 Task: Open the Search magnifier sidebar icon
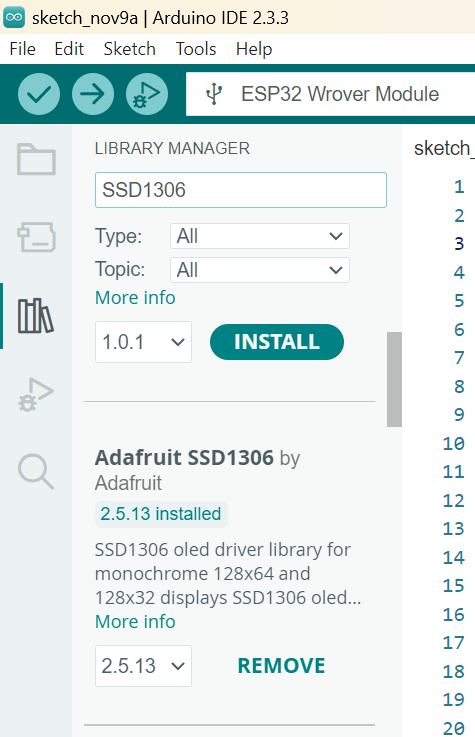point(36,471)
